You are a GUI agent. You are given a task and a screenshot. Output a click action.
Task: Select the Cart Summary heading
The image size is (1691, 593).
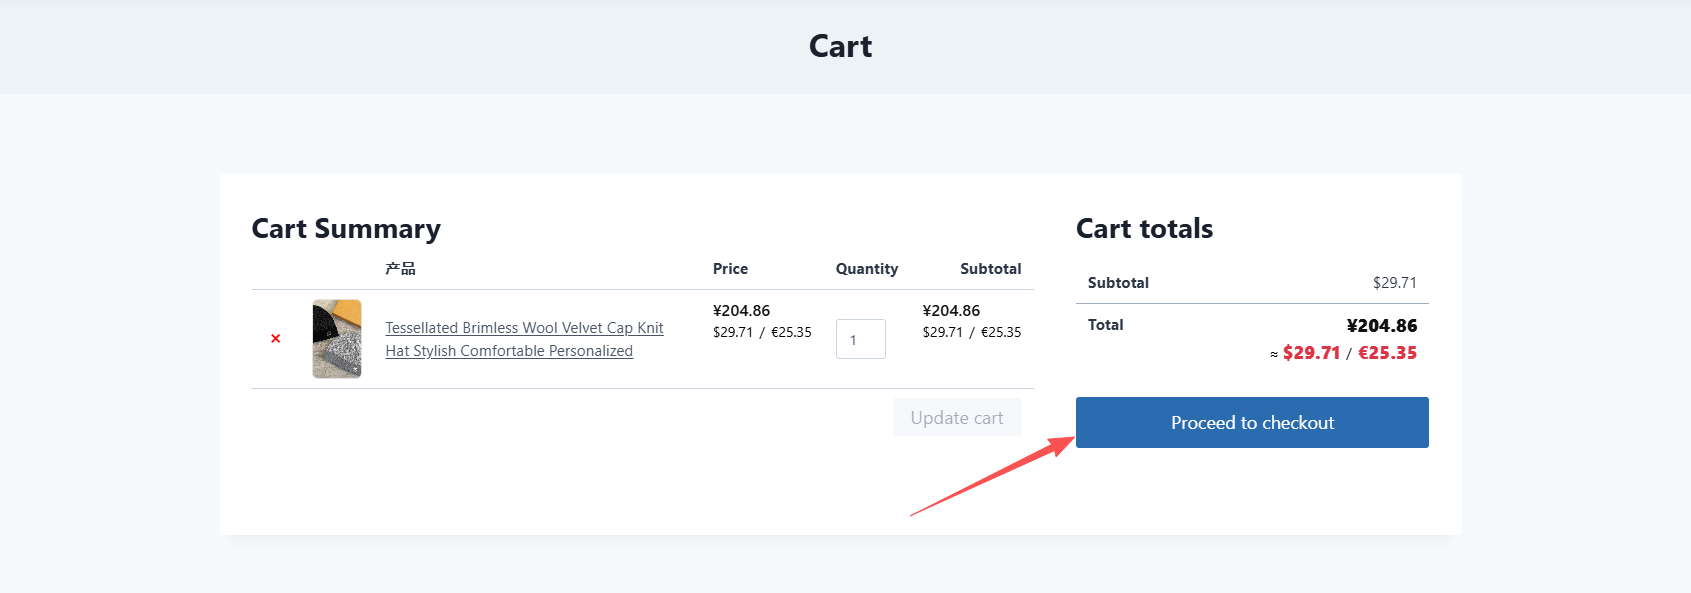pos(346,229)
